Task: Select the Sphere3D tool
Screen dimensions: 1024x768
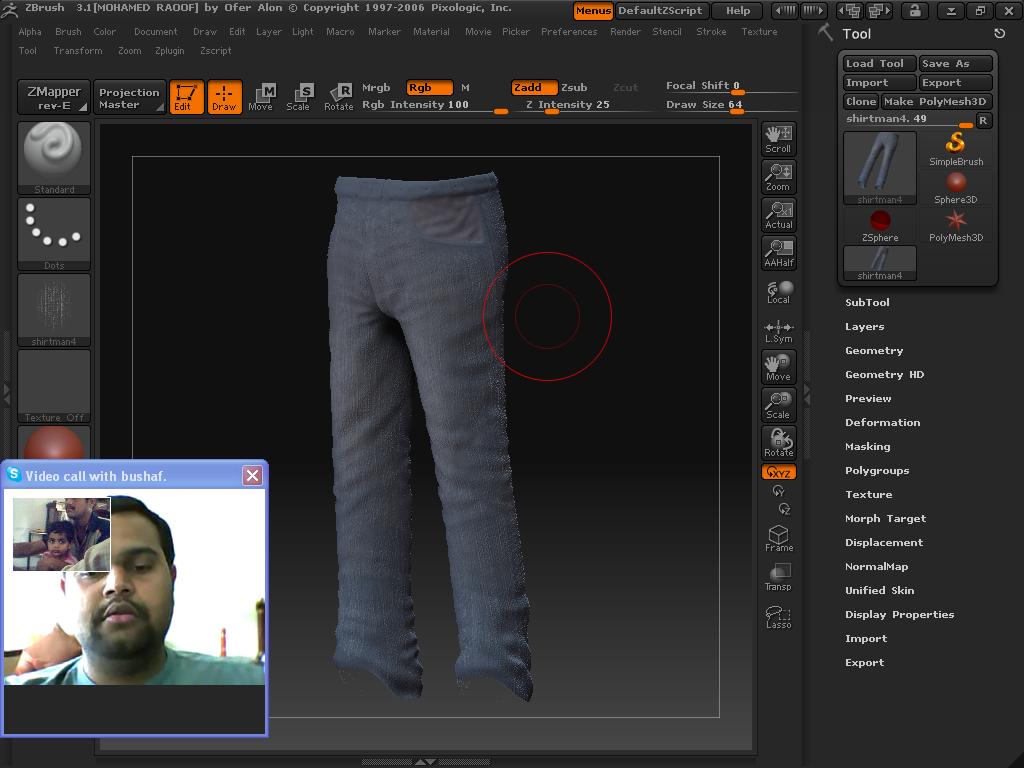Action: pos(956,187)
